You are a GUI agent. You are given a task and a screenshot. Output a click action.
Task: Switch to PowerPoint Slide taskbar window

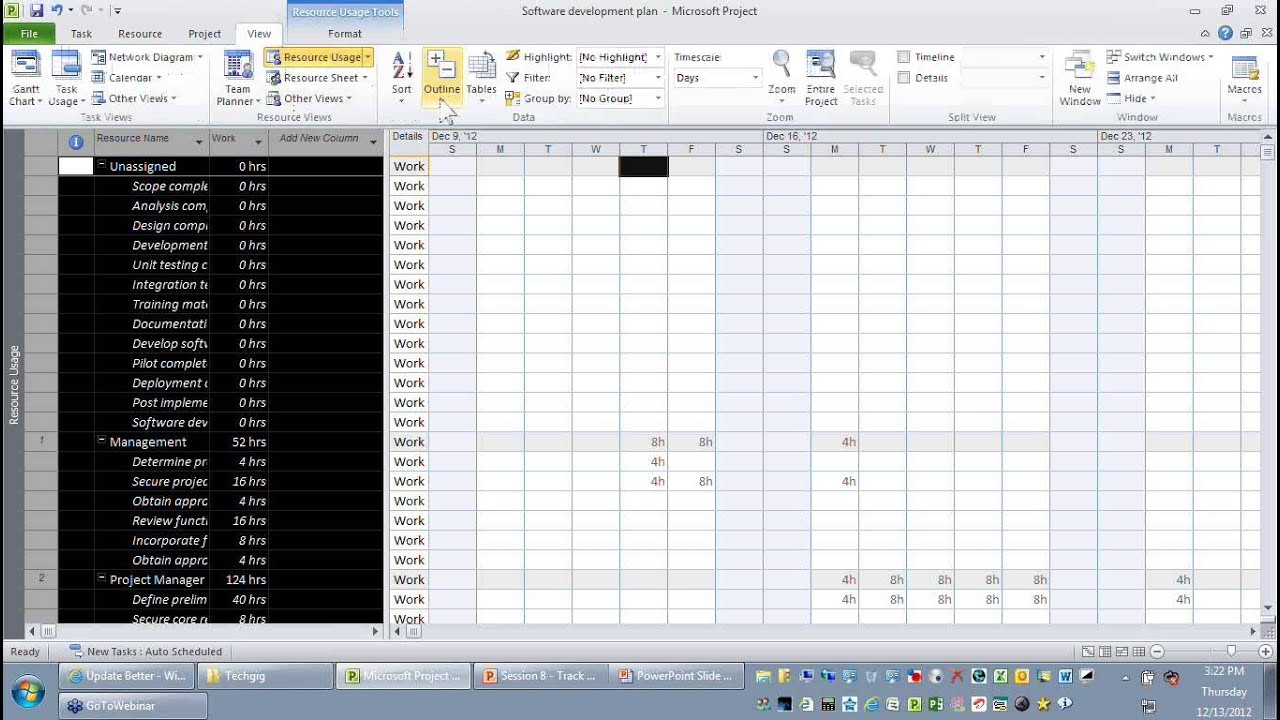click(x=675, y=676)
